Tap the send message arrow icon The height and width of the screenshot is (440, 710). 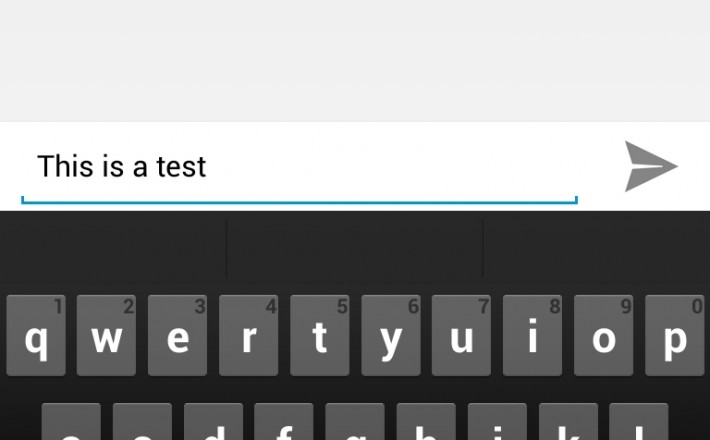pyautogui.click(x=651, y=166)
